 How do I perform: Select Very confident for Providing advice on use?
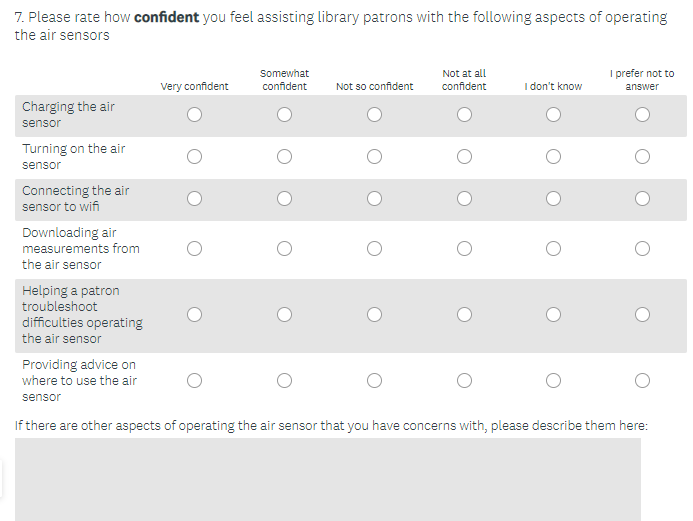point(194,380)
